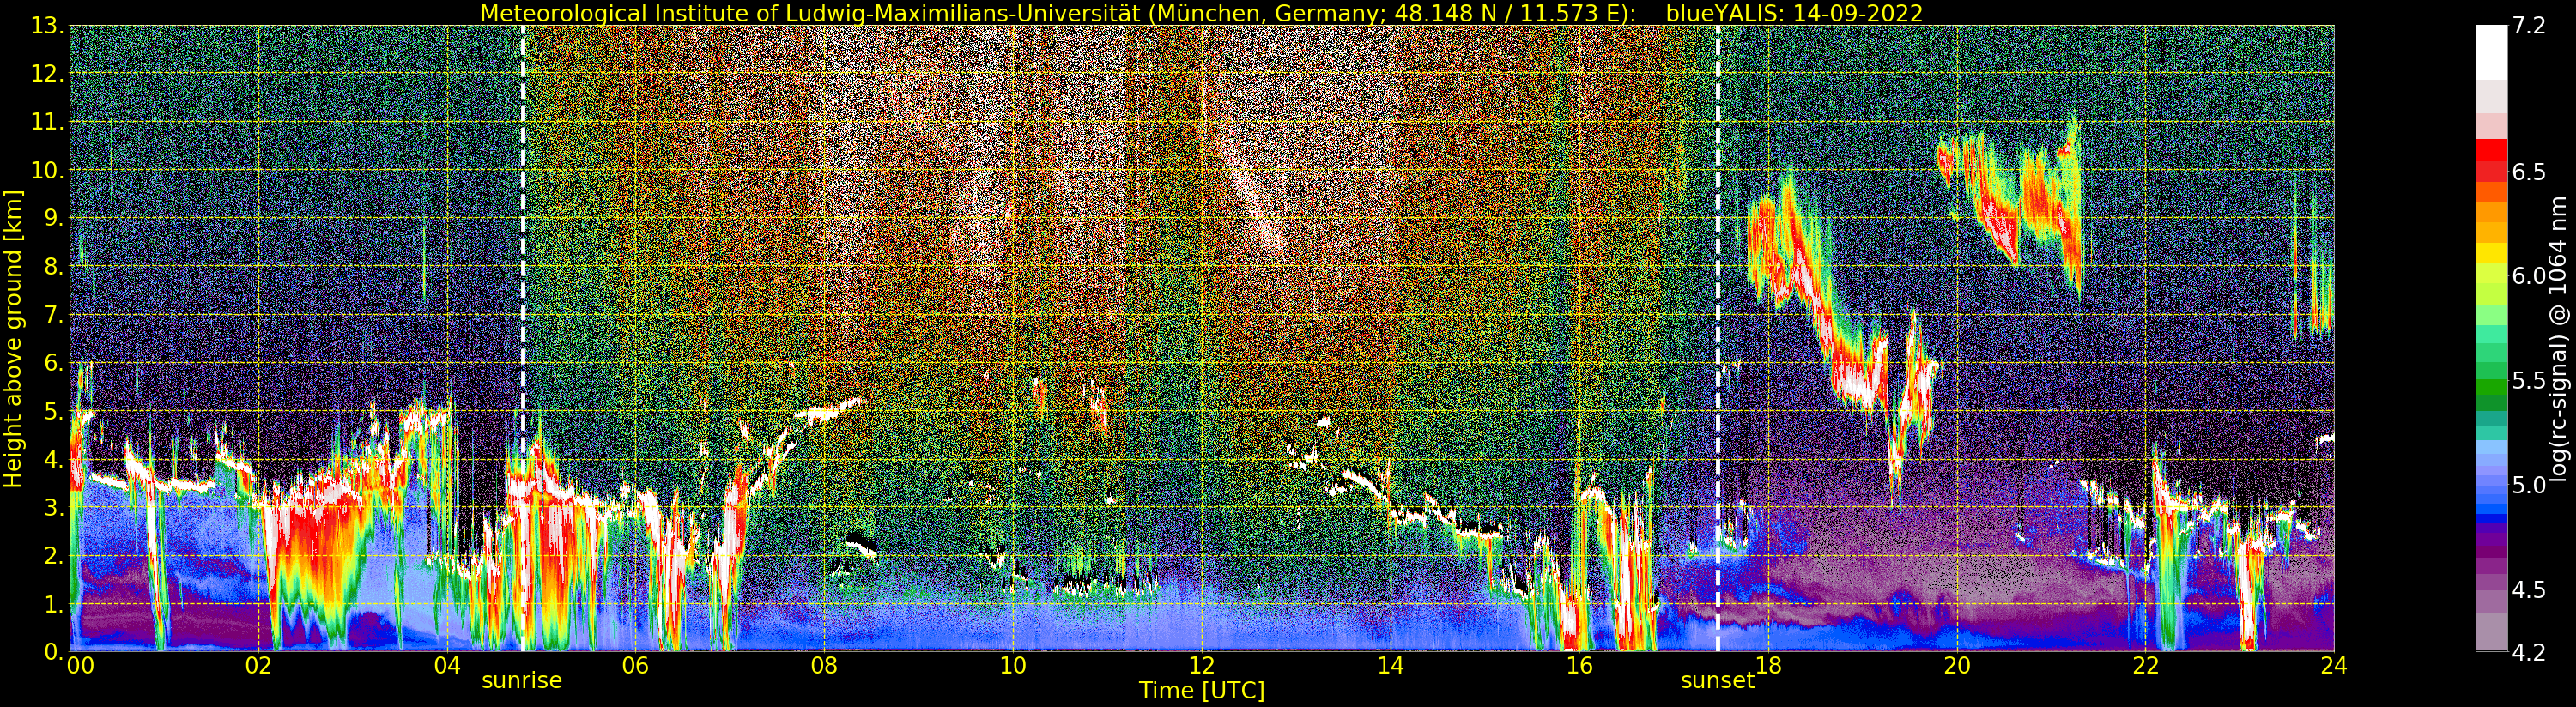
Task: Click the '08' time axis tick label
Action: pos(824,666)
